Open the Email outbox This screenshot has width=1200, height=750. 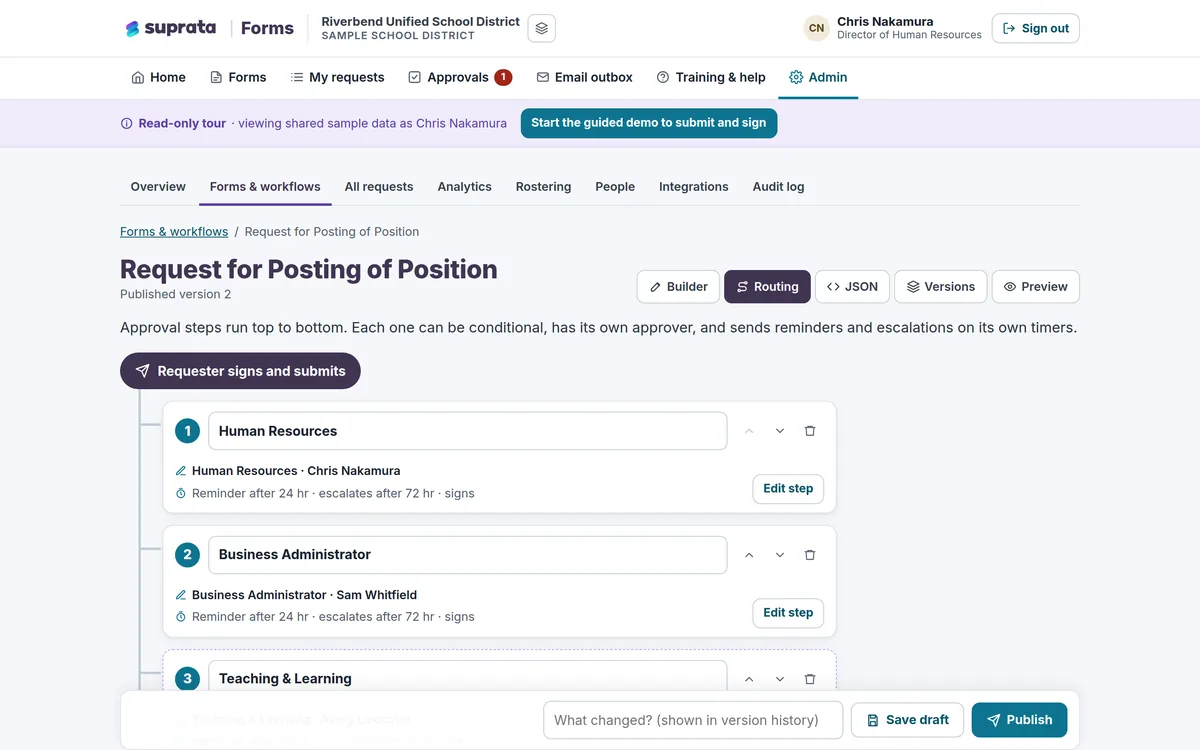tap(585, 77)
